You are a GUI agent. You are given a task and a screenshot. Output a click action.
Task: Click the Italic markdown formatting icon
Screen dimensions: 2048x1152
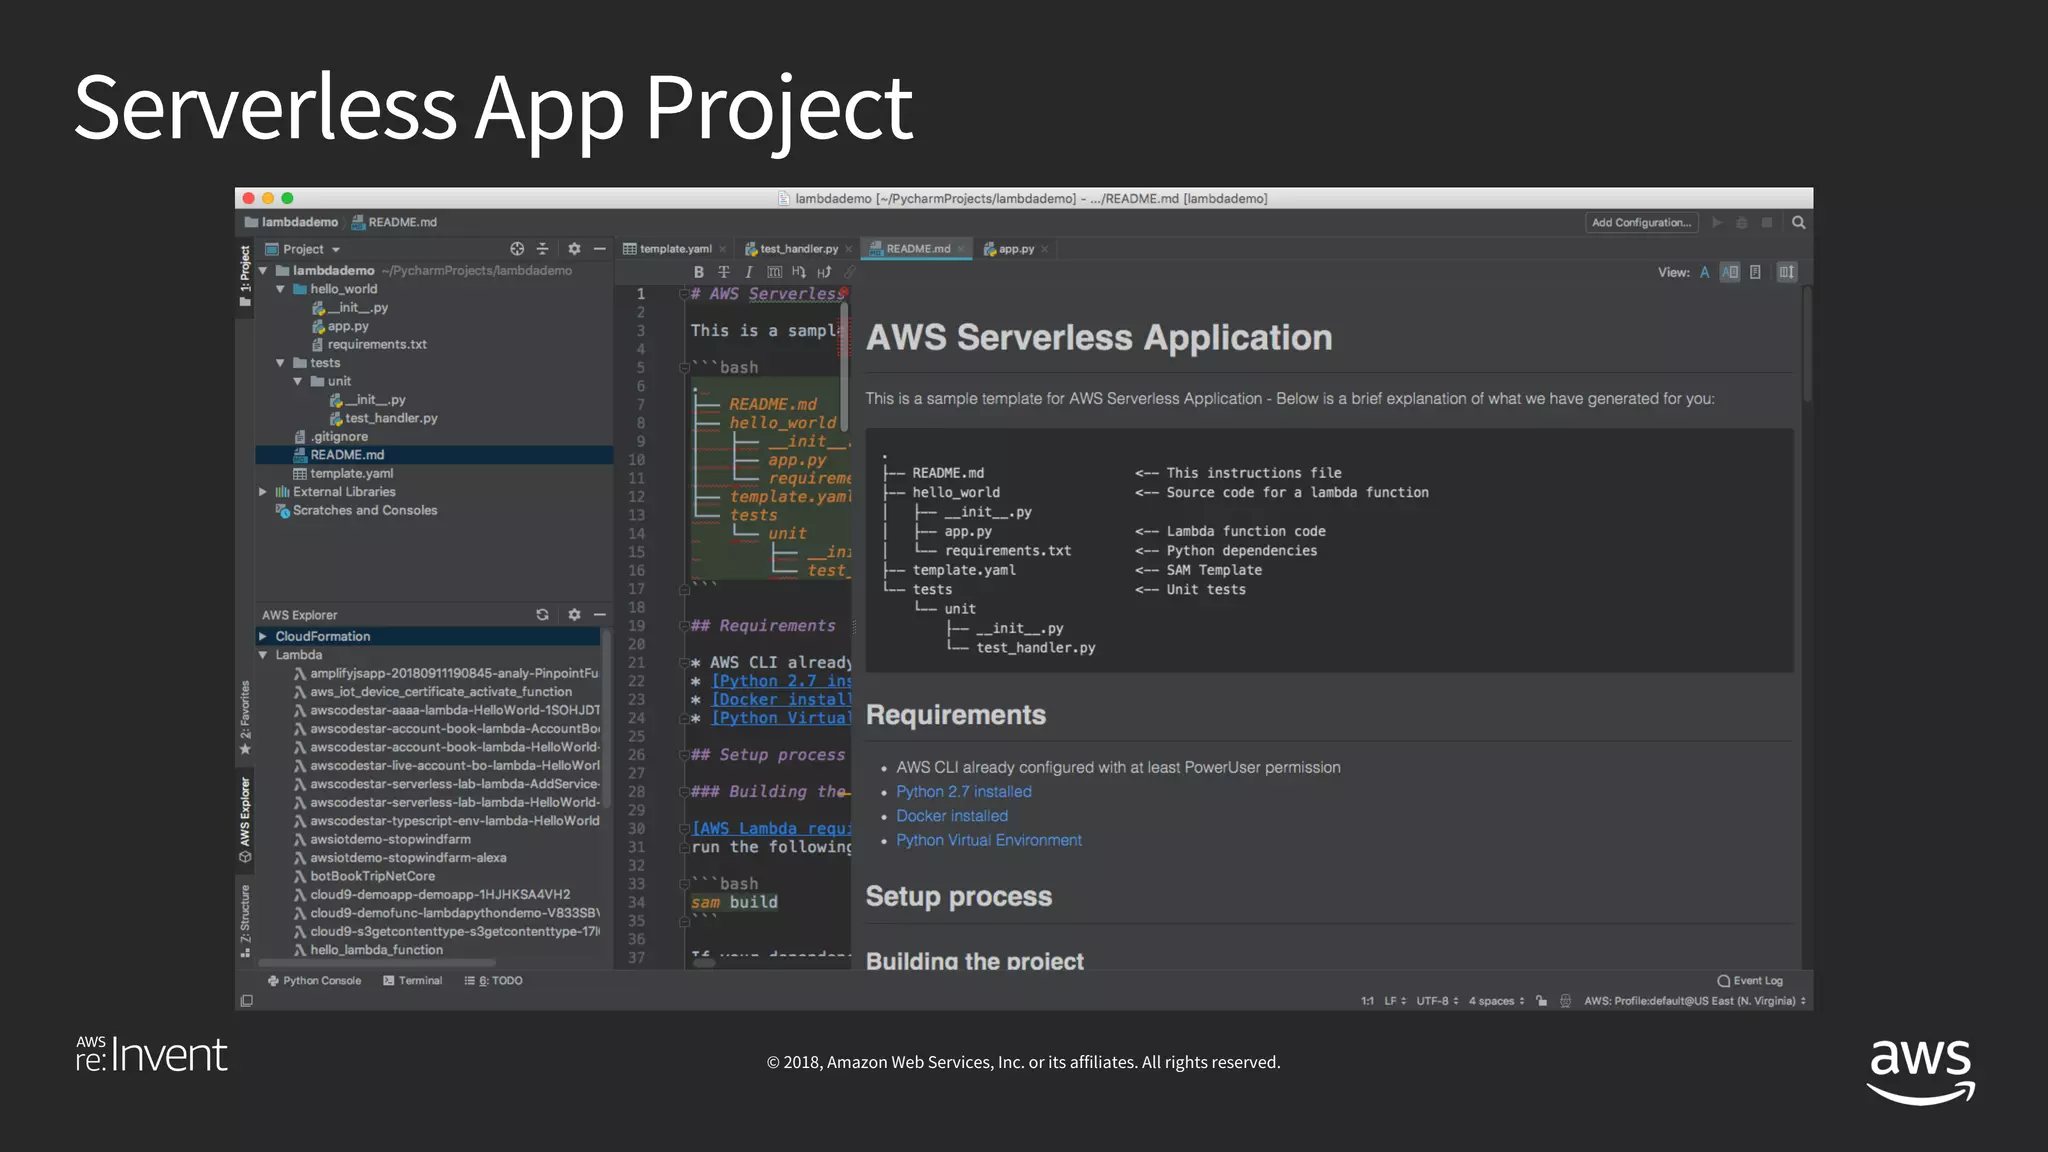[748, 272]
